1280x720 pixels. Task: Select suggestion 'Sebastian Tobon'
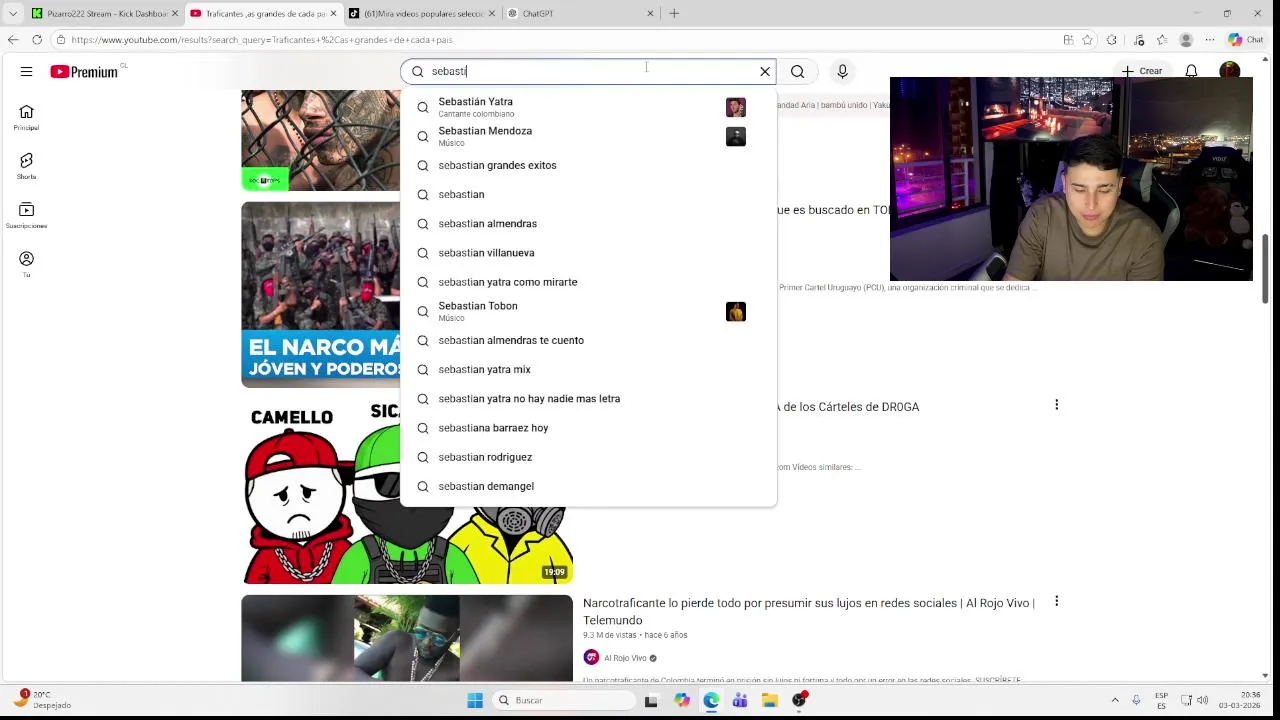click(x=588, y=311)
